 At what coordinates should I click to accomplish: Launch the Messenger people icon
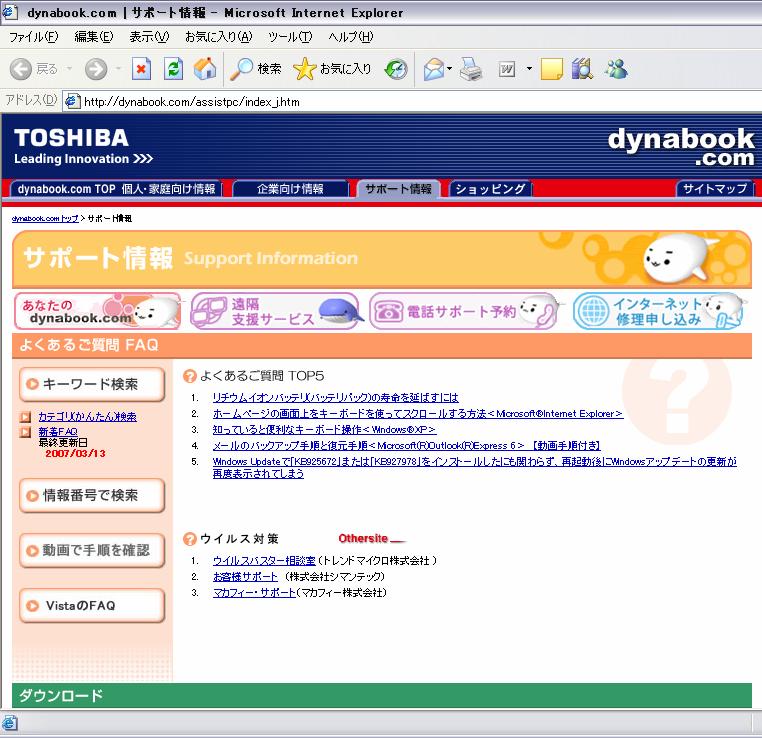(x=616, y=69)
